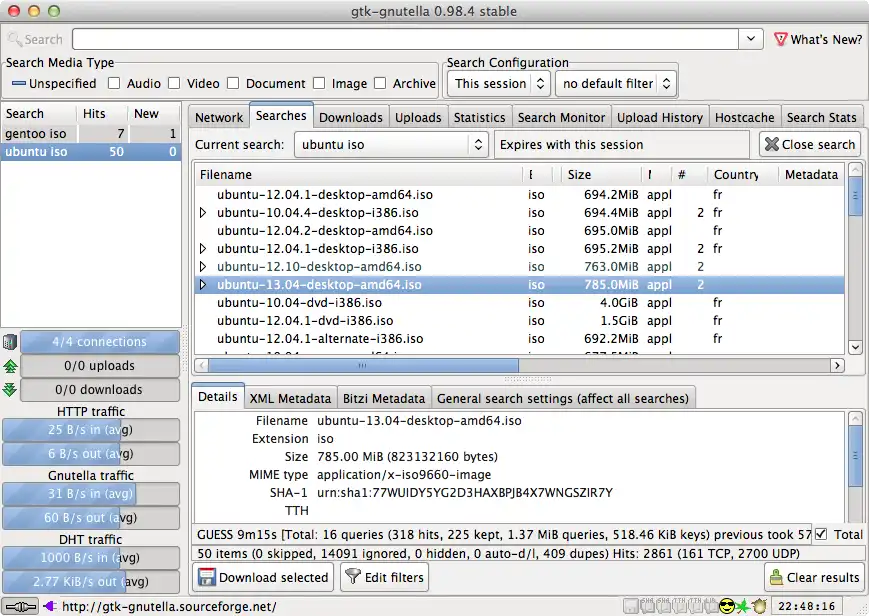Select the ubuntu iso search row
The image size is (869, 616).
click(x=91, y=152)
